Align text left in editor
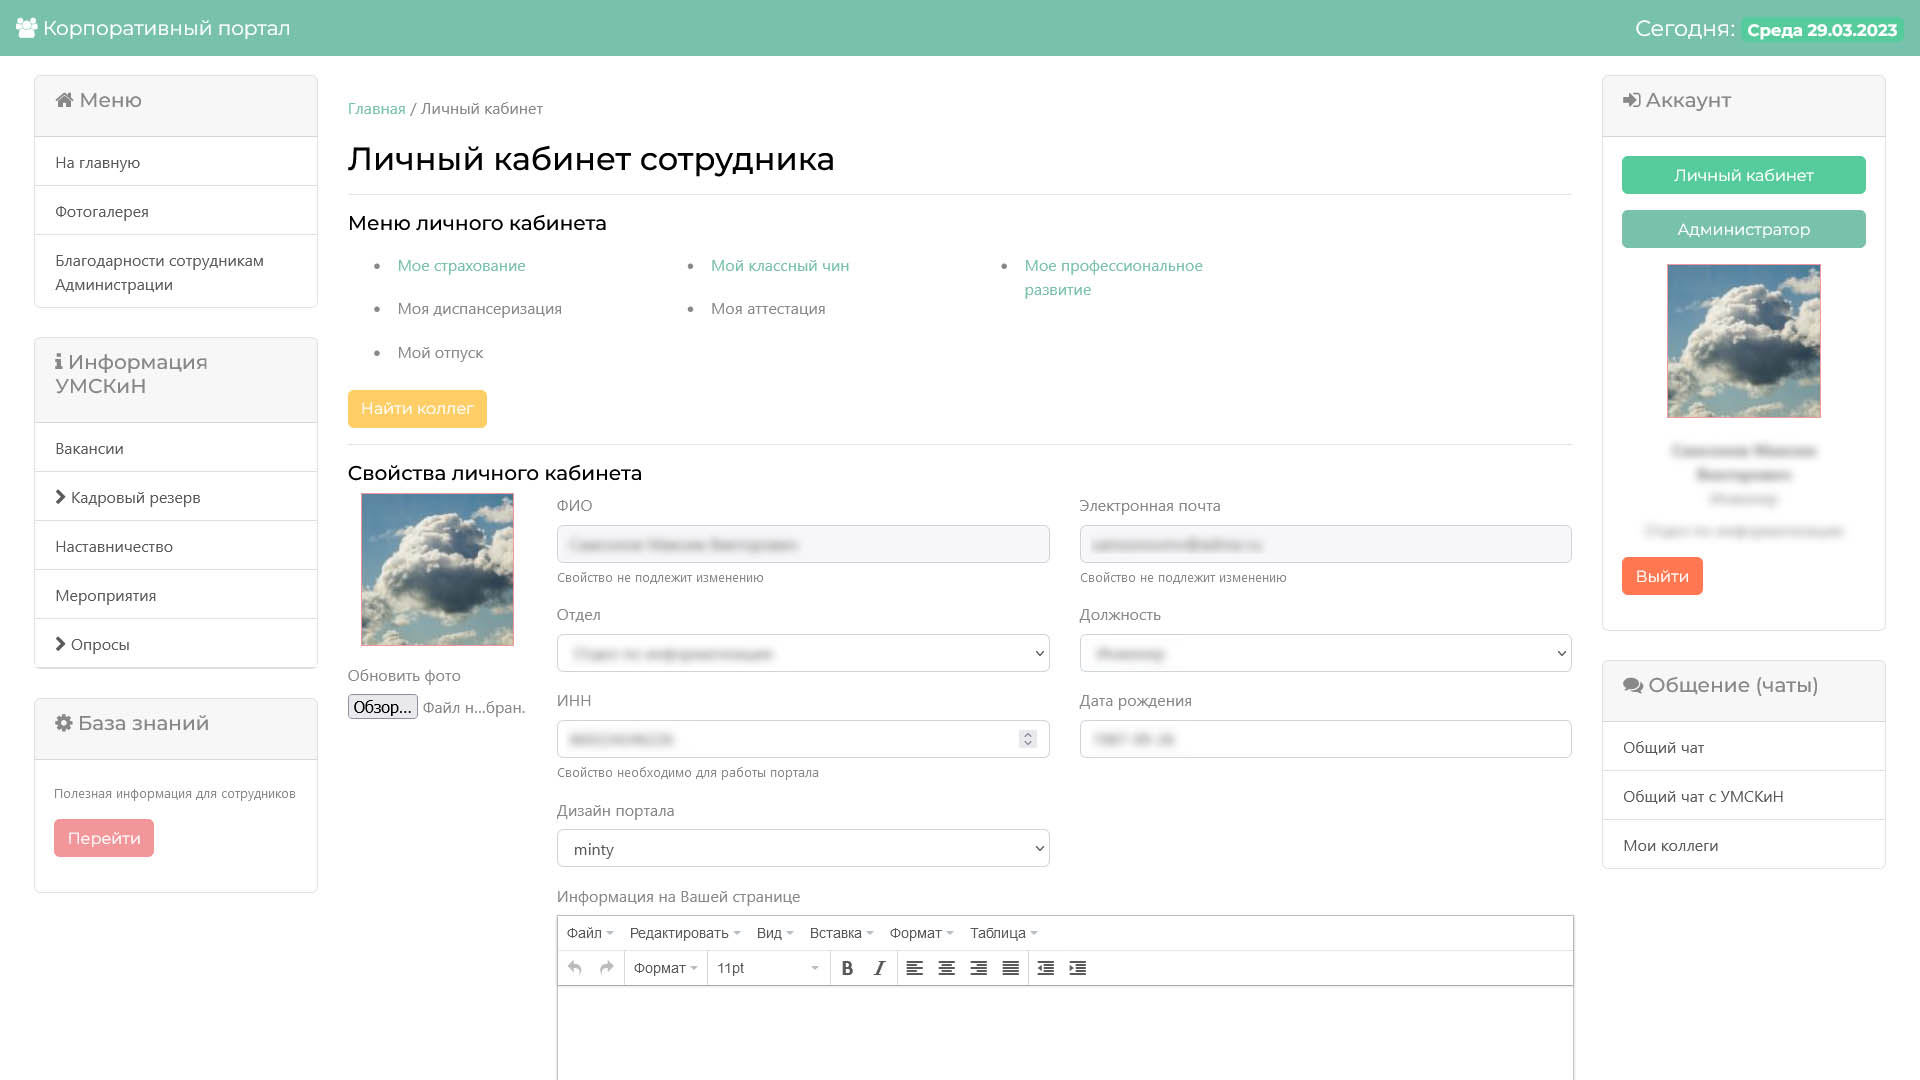 click(x=914, y=968)
